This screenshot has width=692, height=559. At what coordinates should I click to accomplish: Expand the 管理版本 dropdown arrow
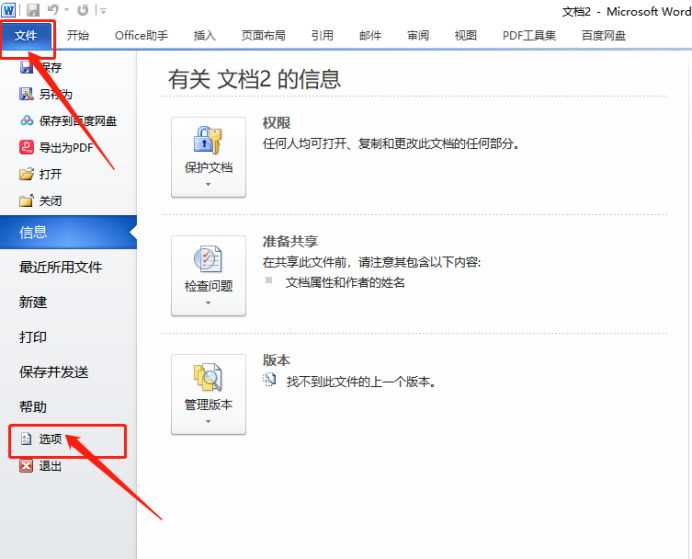208,421
